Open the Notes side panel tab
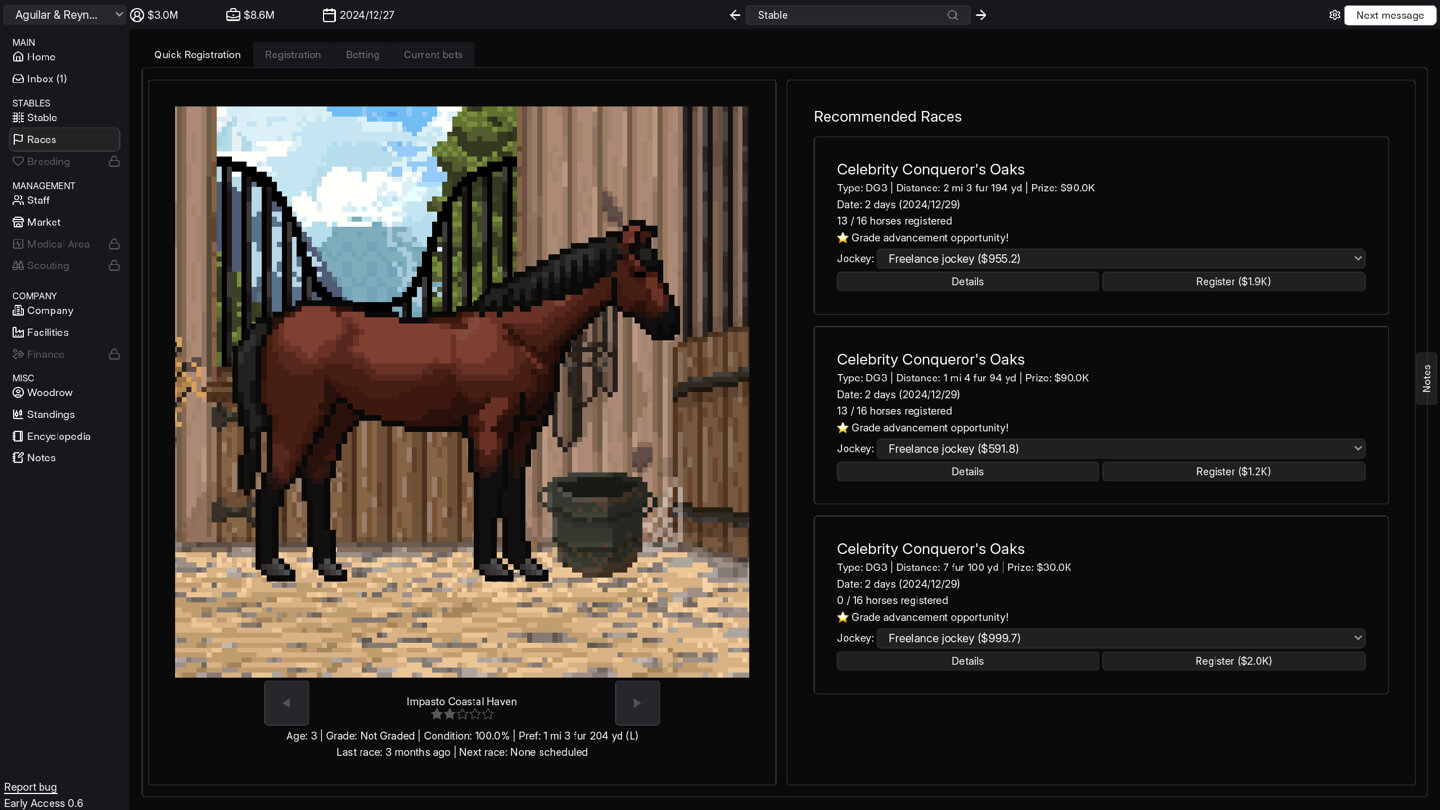The image size is (1440, 810). [x=1427, y=378]
